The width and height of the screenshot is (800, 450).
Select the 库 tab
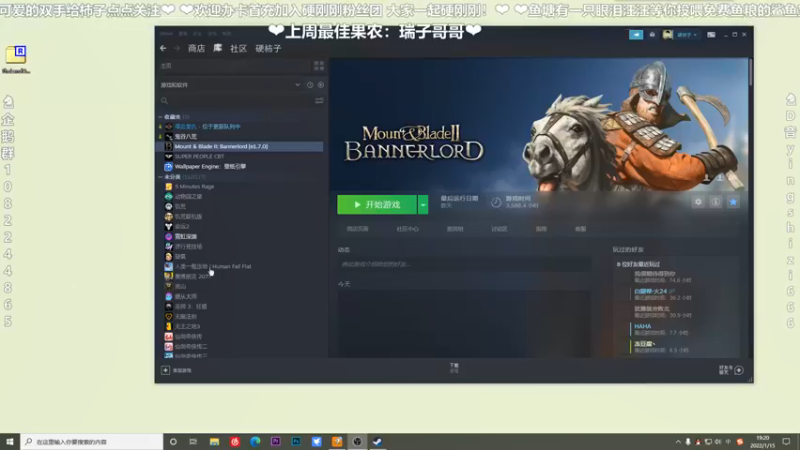coord(217,48)
